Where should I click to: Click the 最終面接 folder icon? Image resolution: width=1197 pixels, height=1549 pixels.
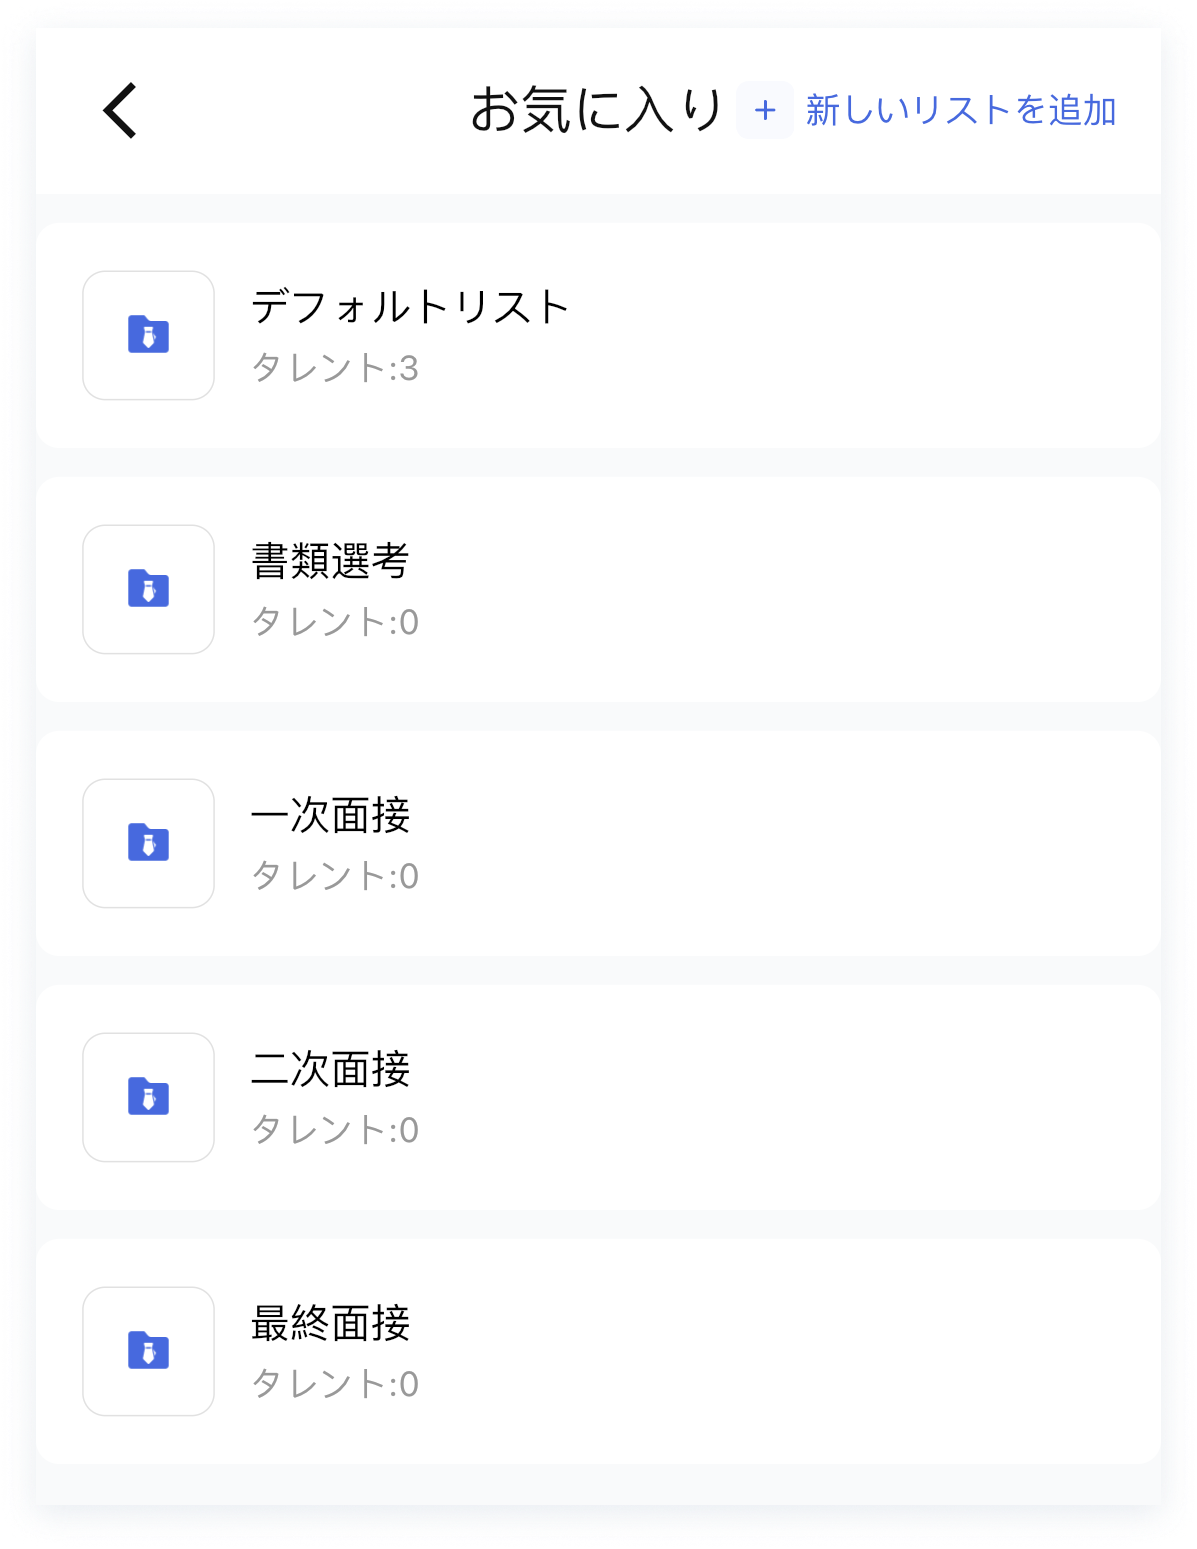click(148, 1351)
